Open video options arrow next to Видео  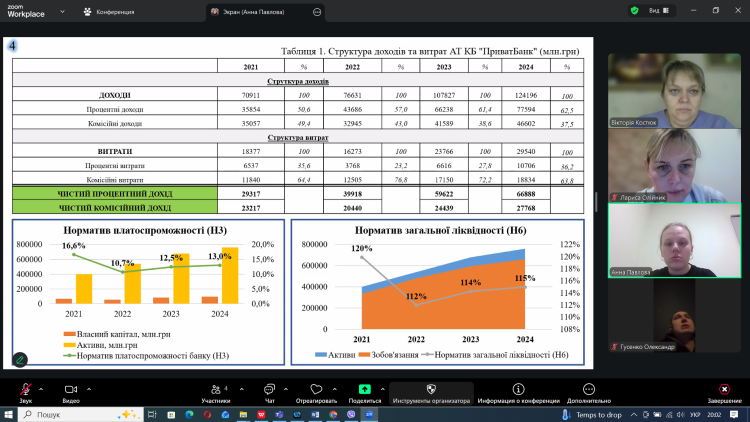89,389
